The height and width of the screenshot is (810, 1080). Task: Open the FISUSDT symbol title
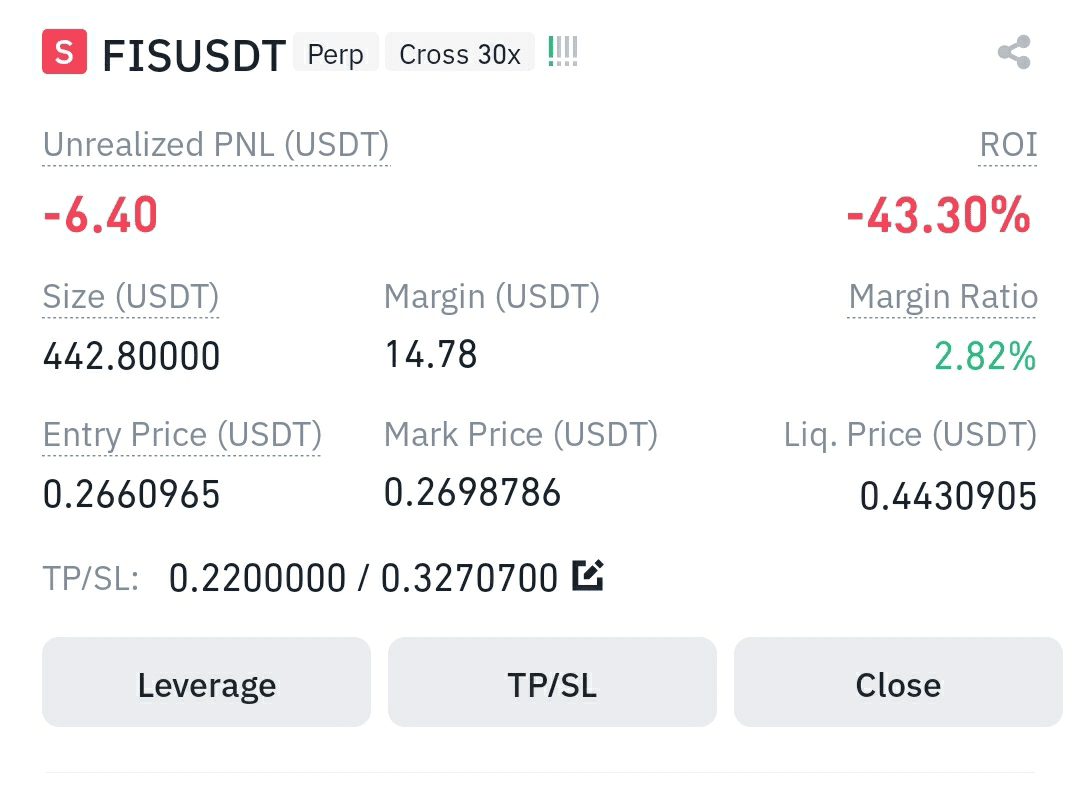point(194,55)
